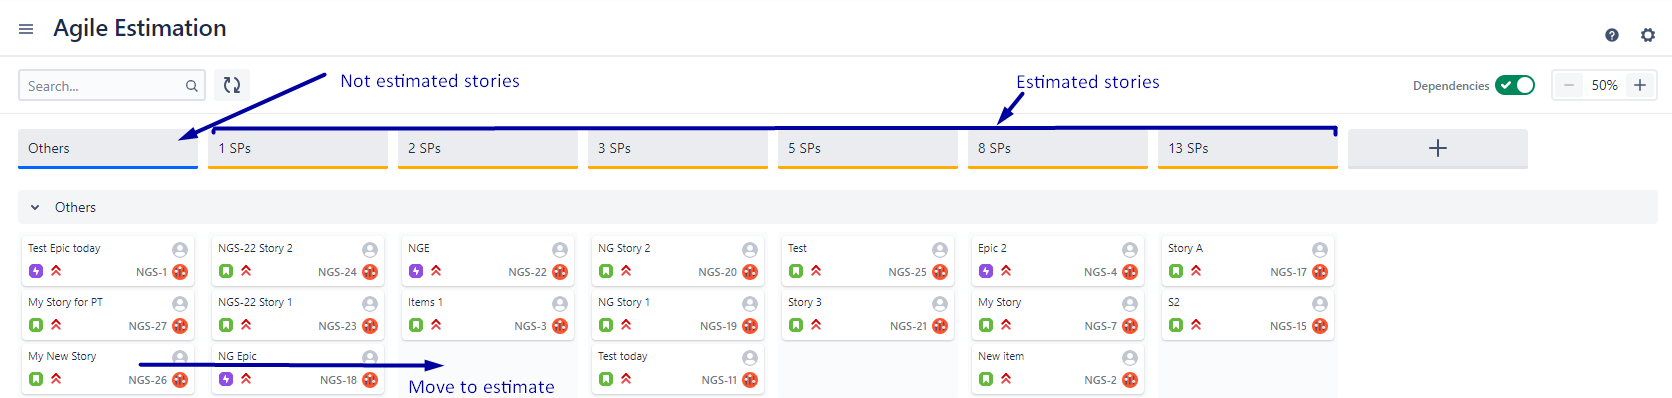Image resolution: width=1672 pixels, height=398 pixels.
Task: Open the help question mark icon
Action: 1612,35
